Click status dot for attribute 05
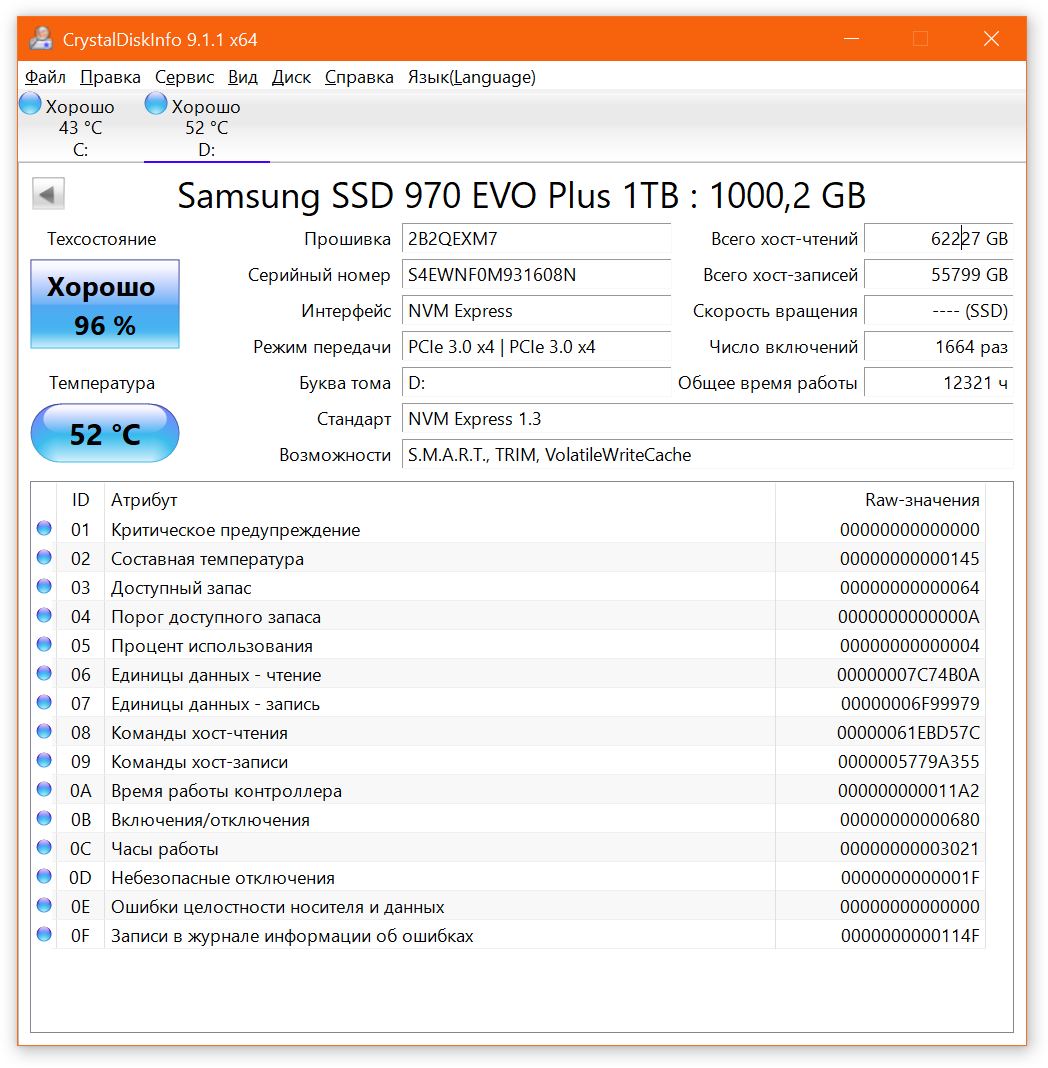This screenshot has width=1048, height=1068. click(44, 644)
